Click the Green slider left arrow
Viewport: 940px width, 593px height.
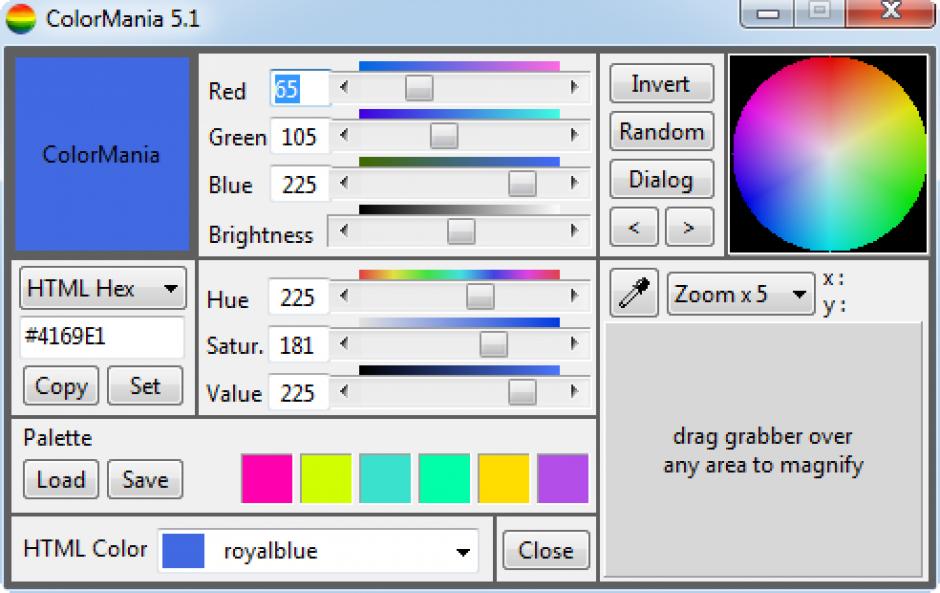[344, 135]
